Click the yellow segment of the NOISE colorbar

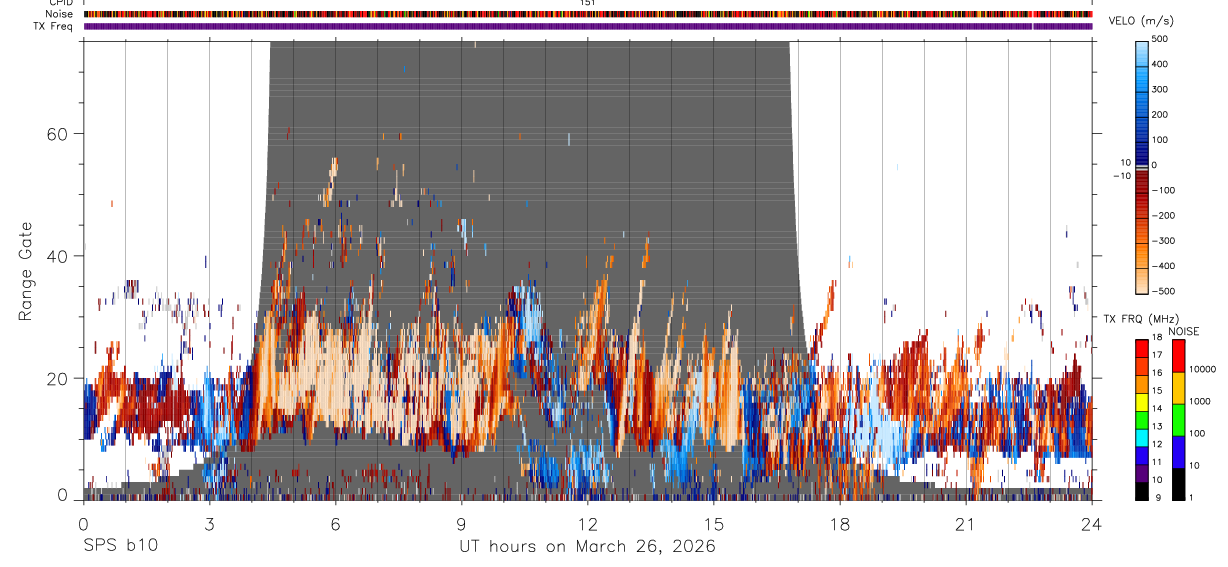[1179, 388]
